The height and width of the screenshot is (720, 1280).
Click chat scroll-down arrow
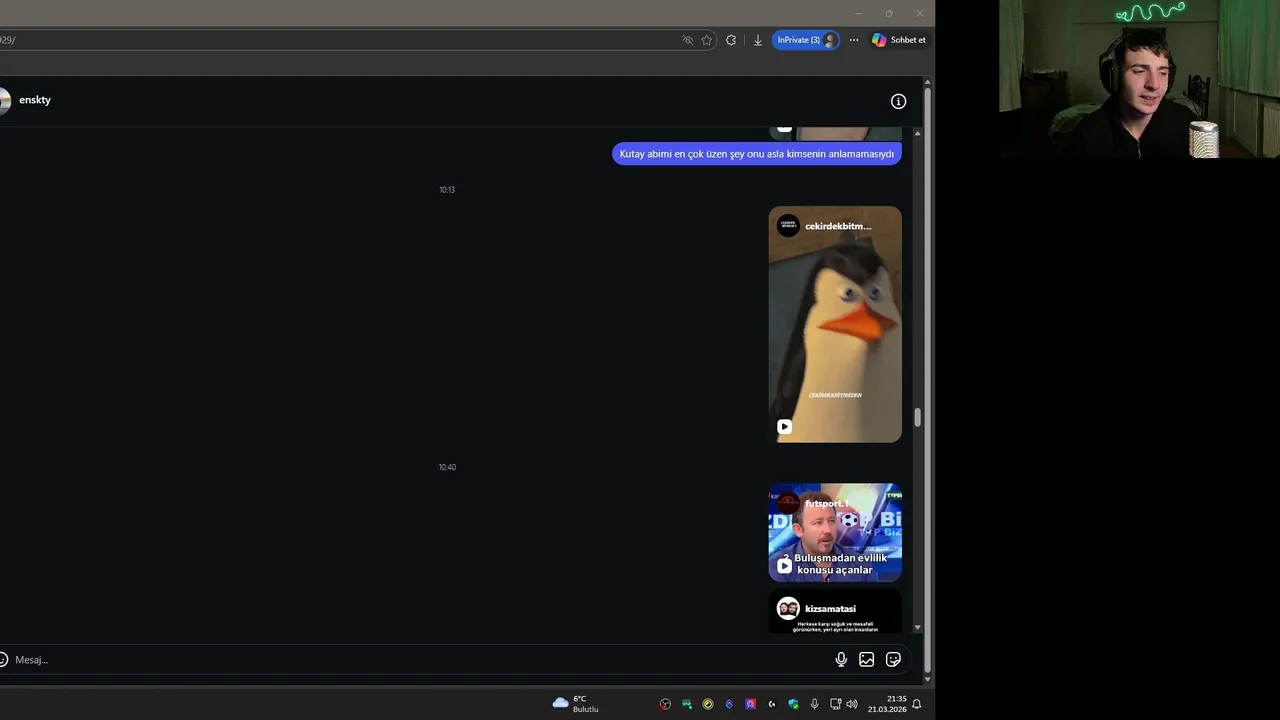917,628
